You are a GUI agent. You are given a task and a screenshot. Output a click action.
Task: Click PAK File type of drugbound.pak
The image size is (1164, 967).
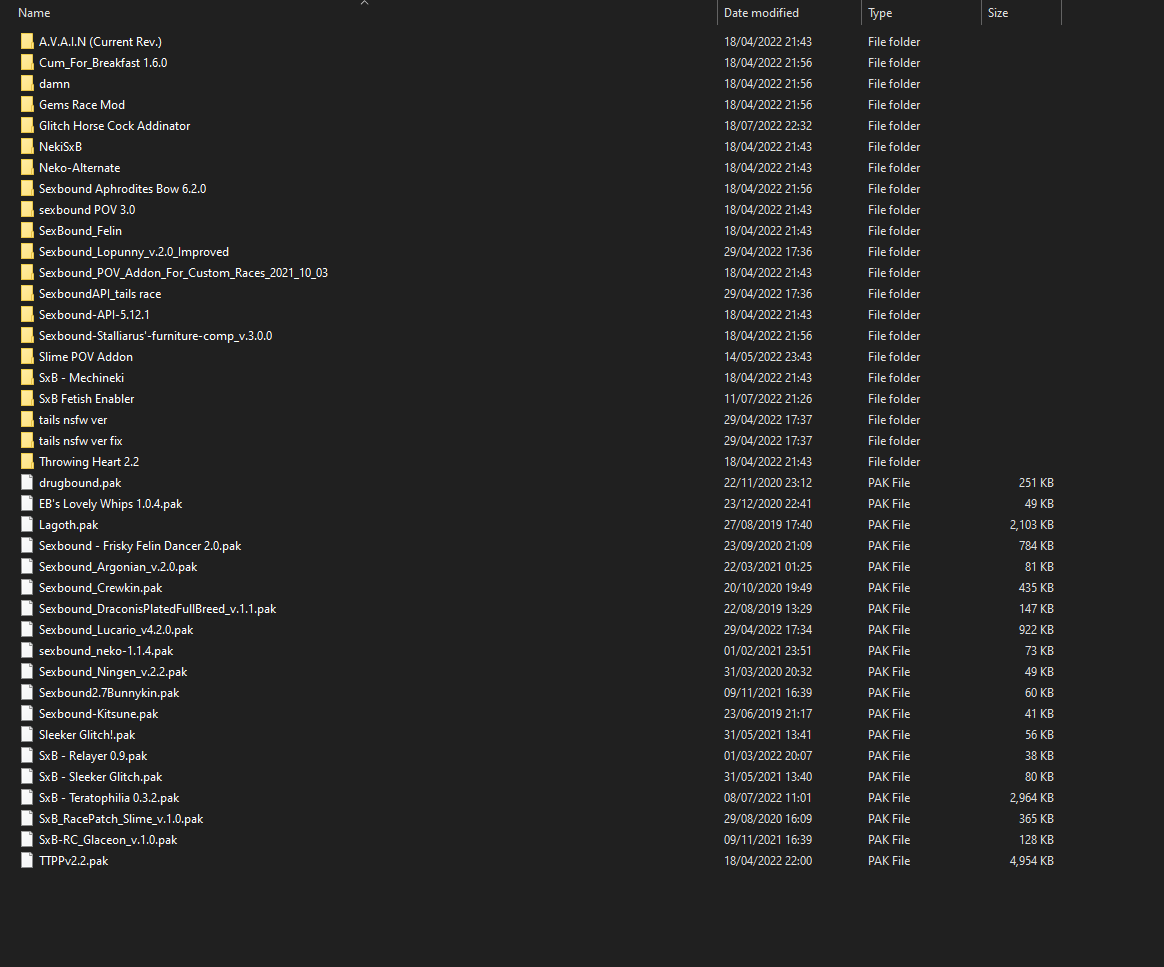coord(889,483)
